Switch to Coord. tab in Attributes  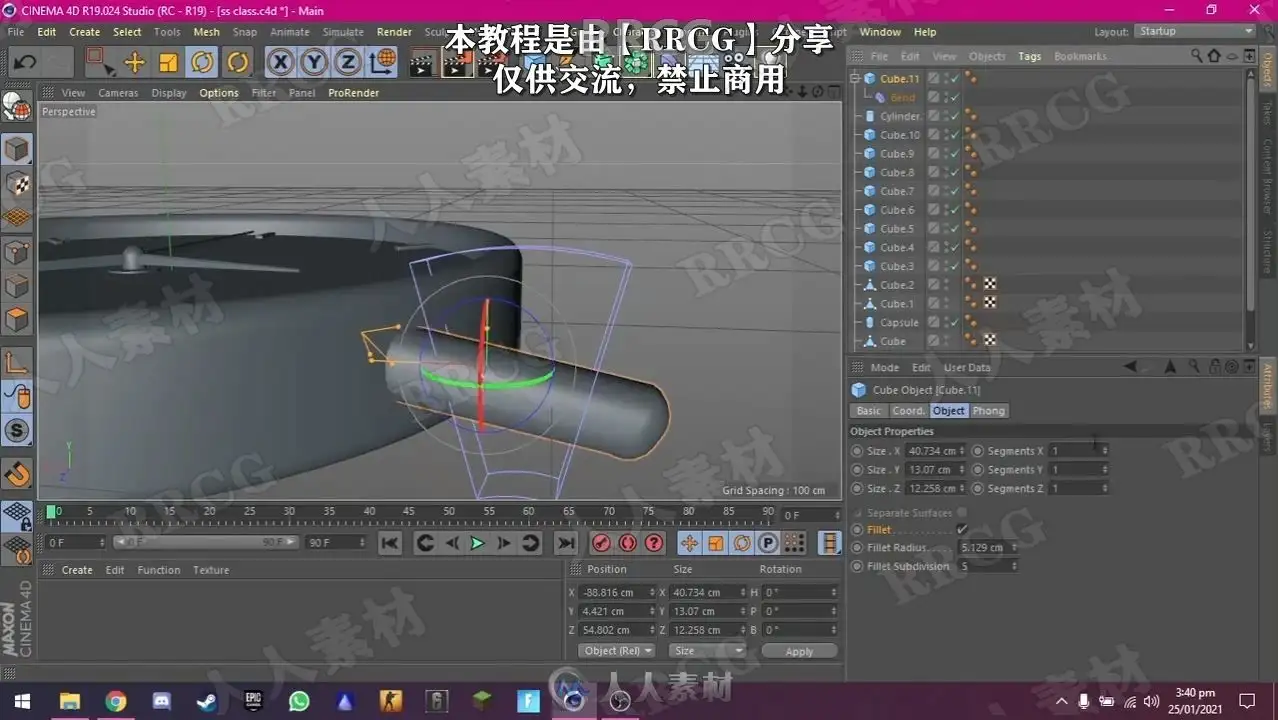pyautogui.click(x=908, y=411)
